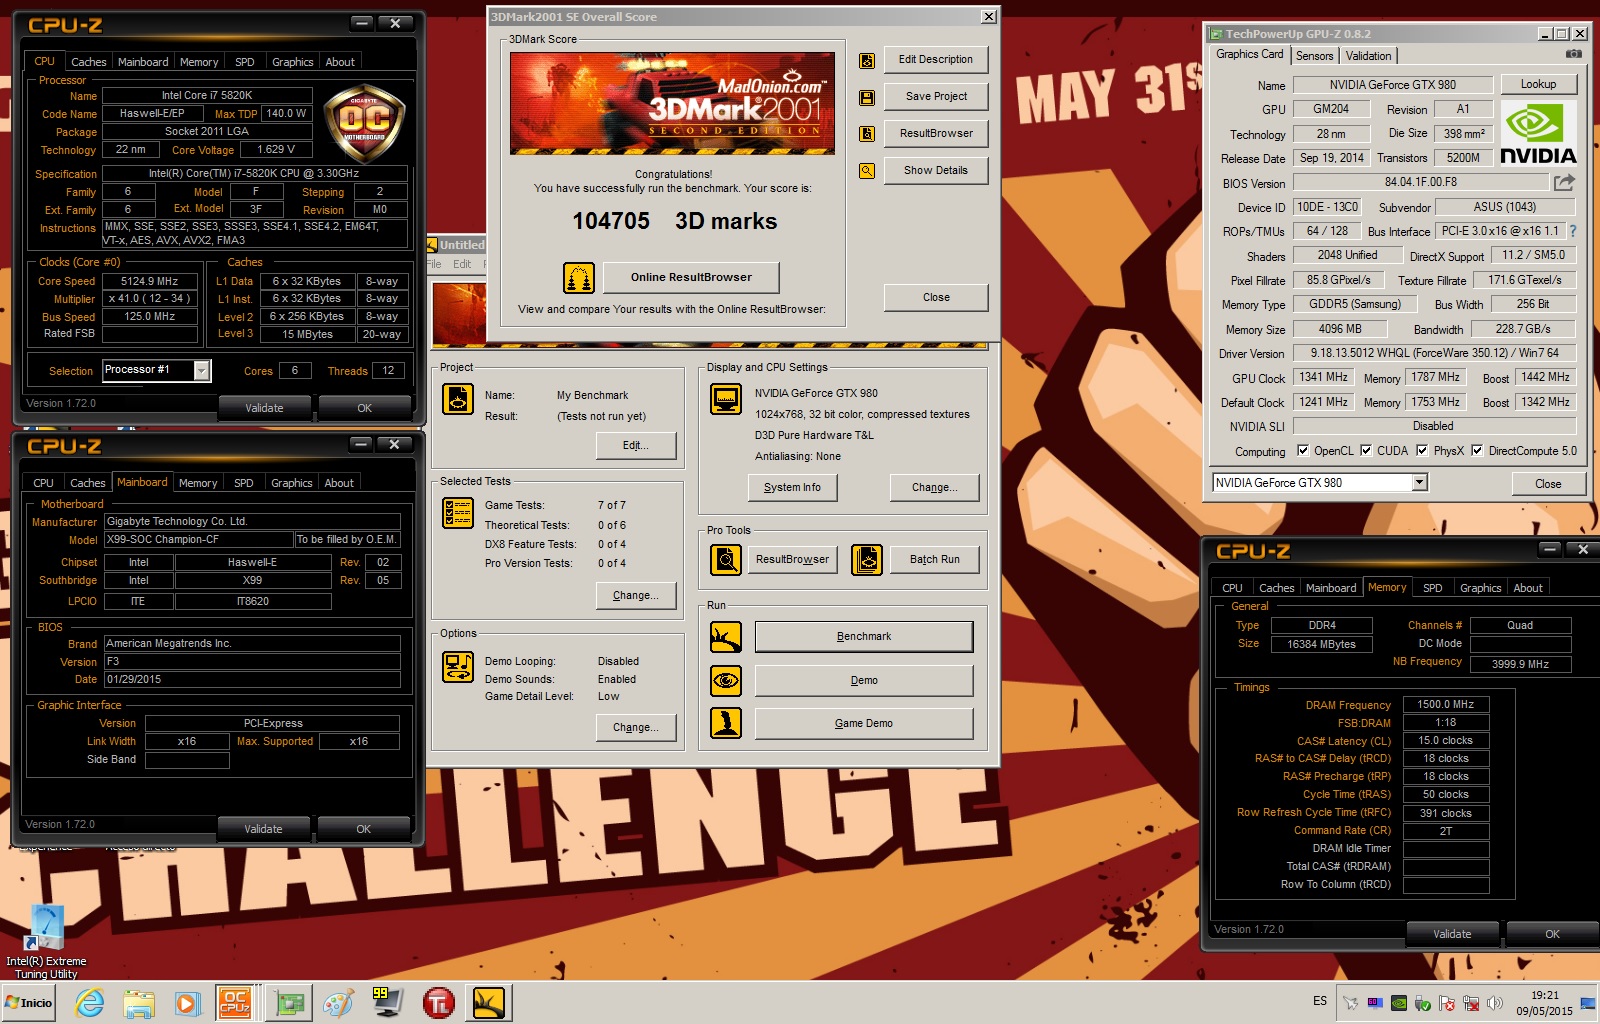
Task: Open Windows Explorer folder icon in taskbar
Action: coord(139,1003)
